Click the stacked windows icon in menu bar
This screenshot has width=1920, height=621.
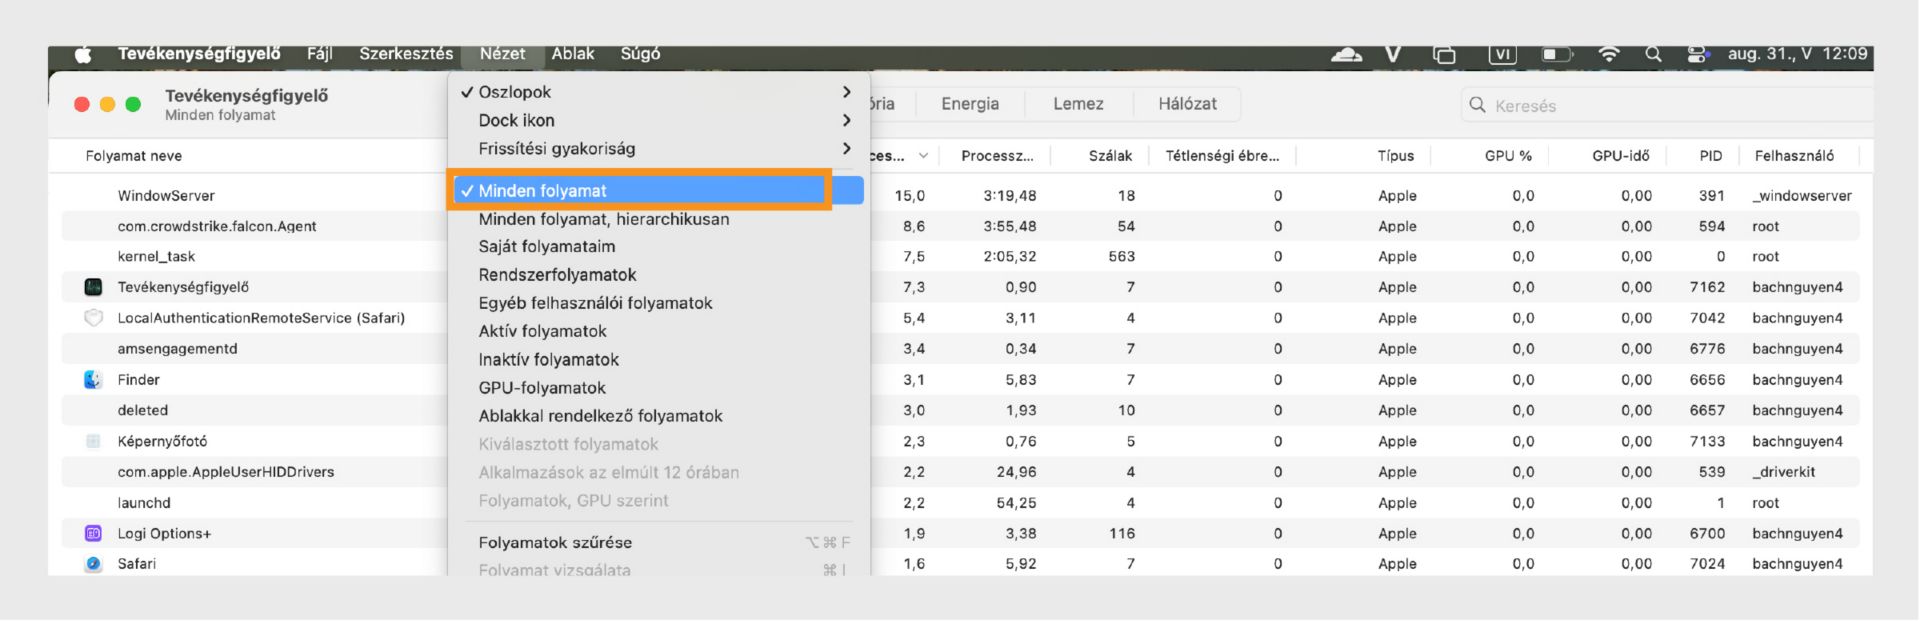(1444, 54)
